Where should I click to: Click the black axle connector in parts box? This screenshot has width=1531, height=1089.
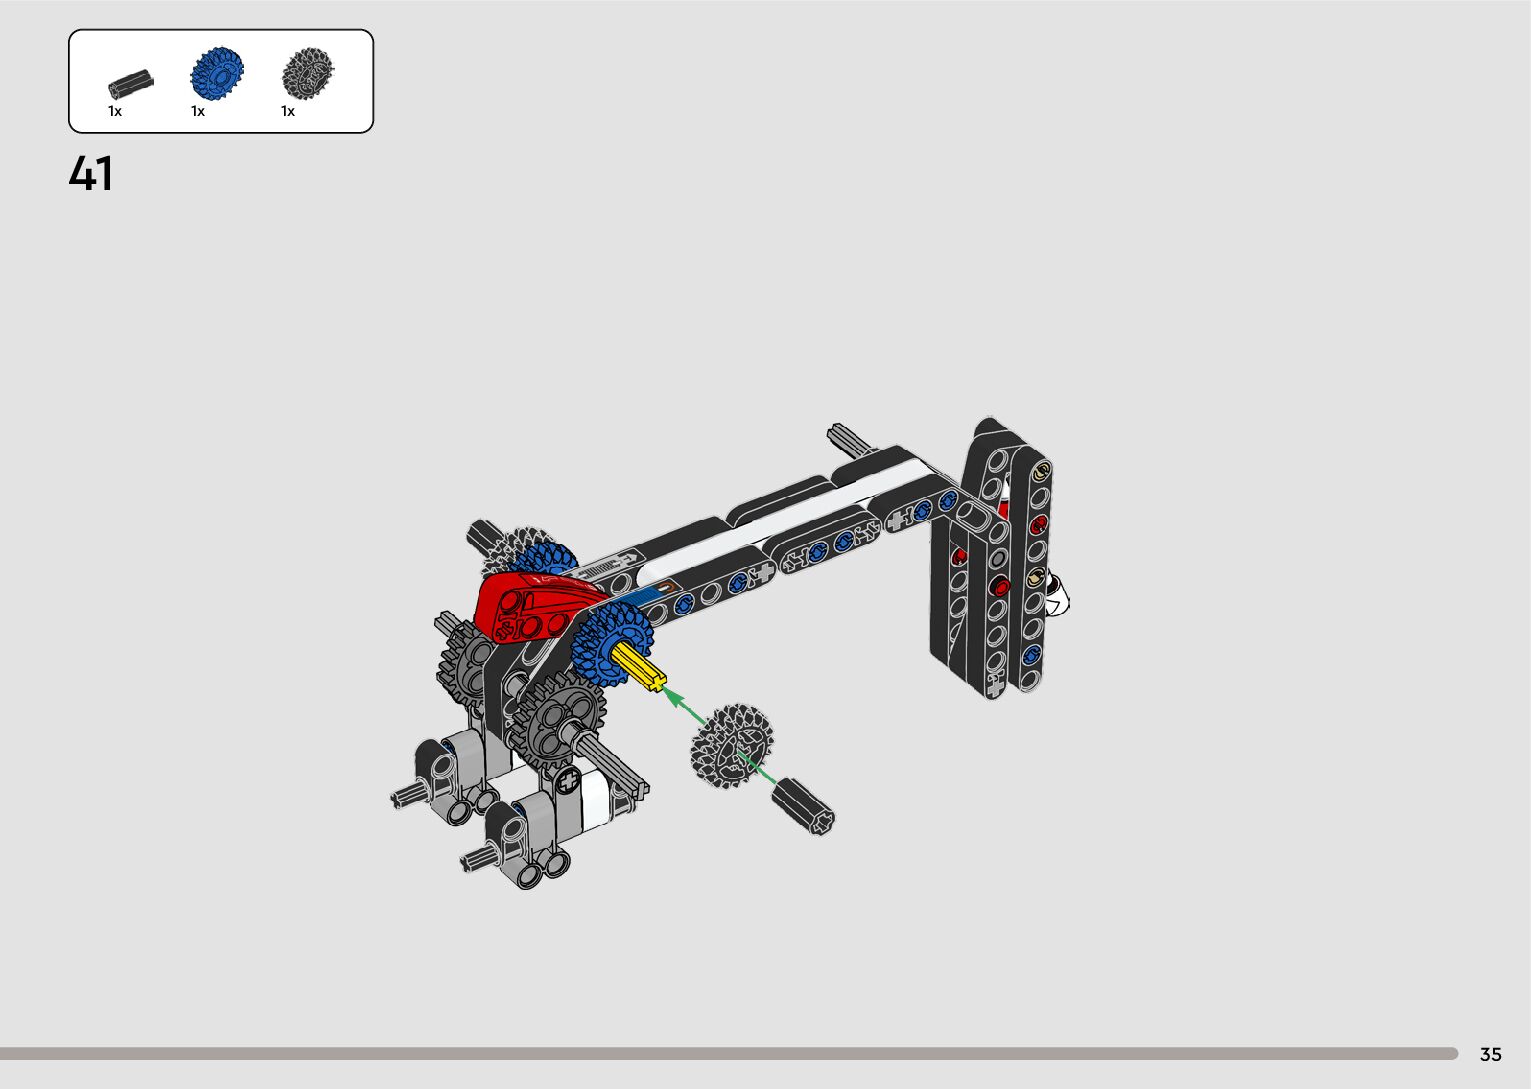[x=131, y=81]
